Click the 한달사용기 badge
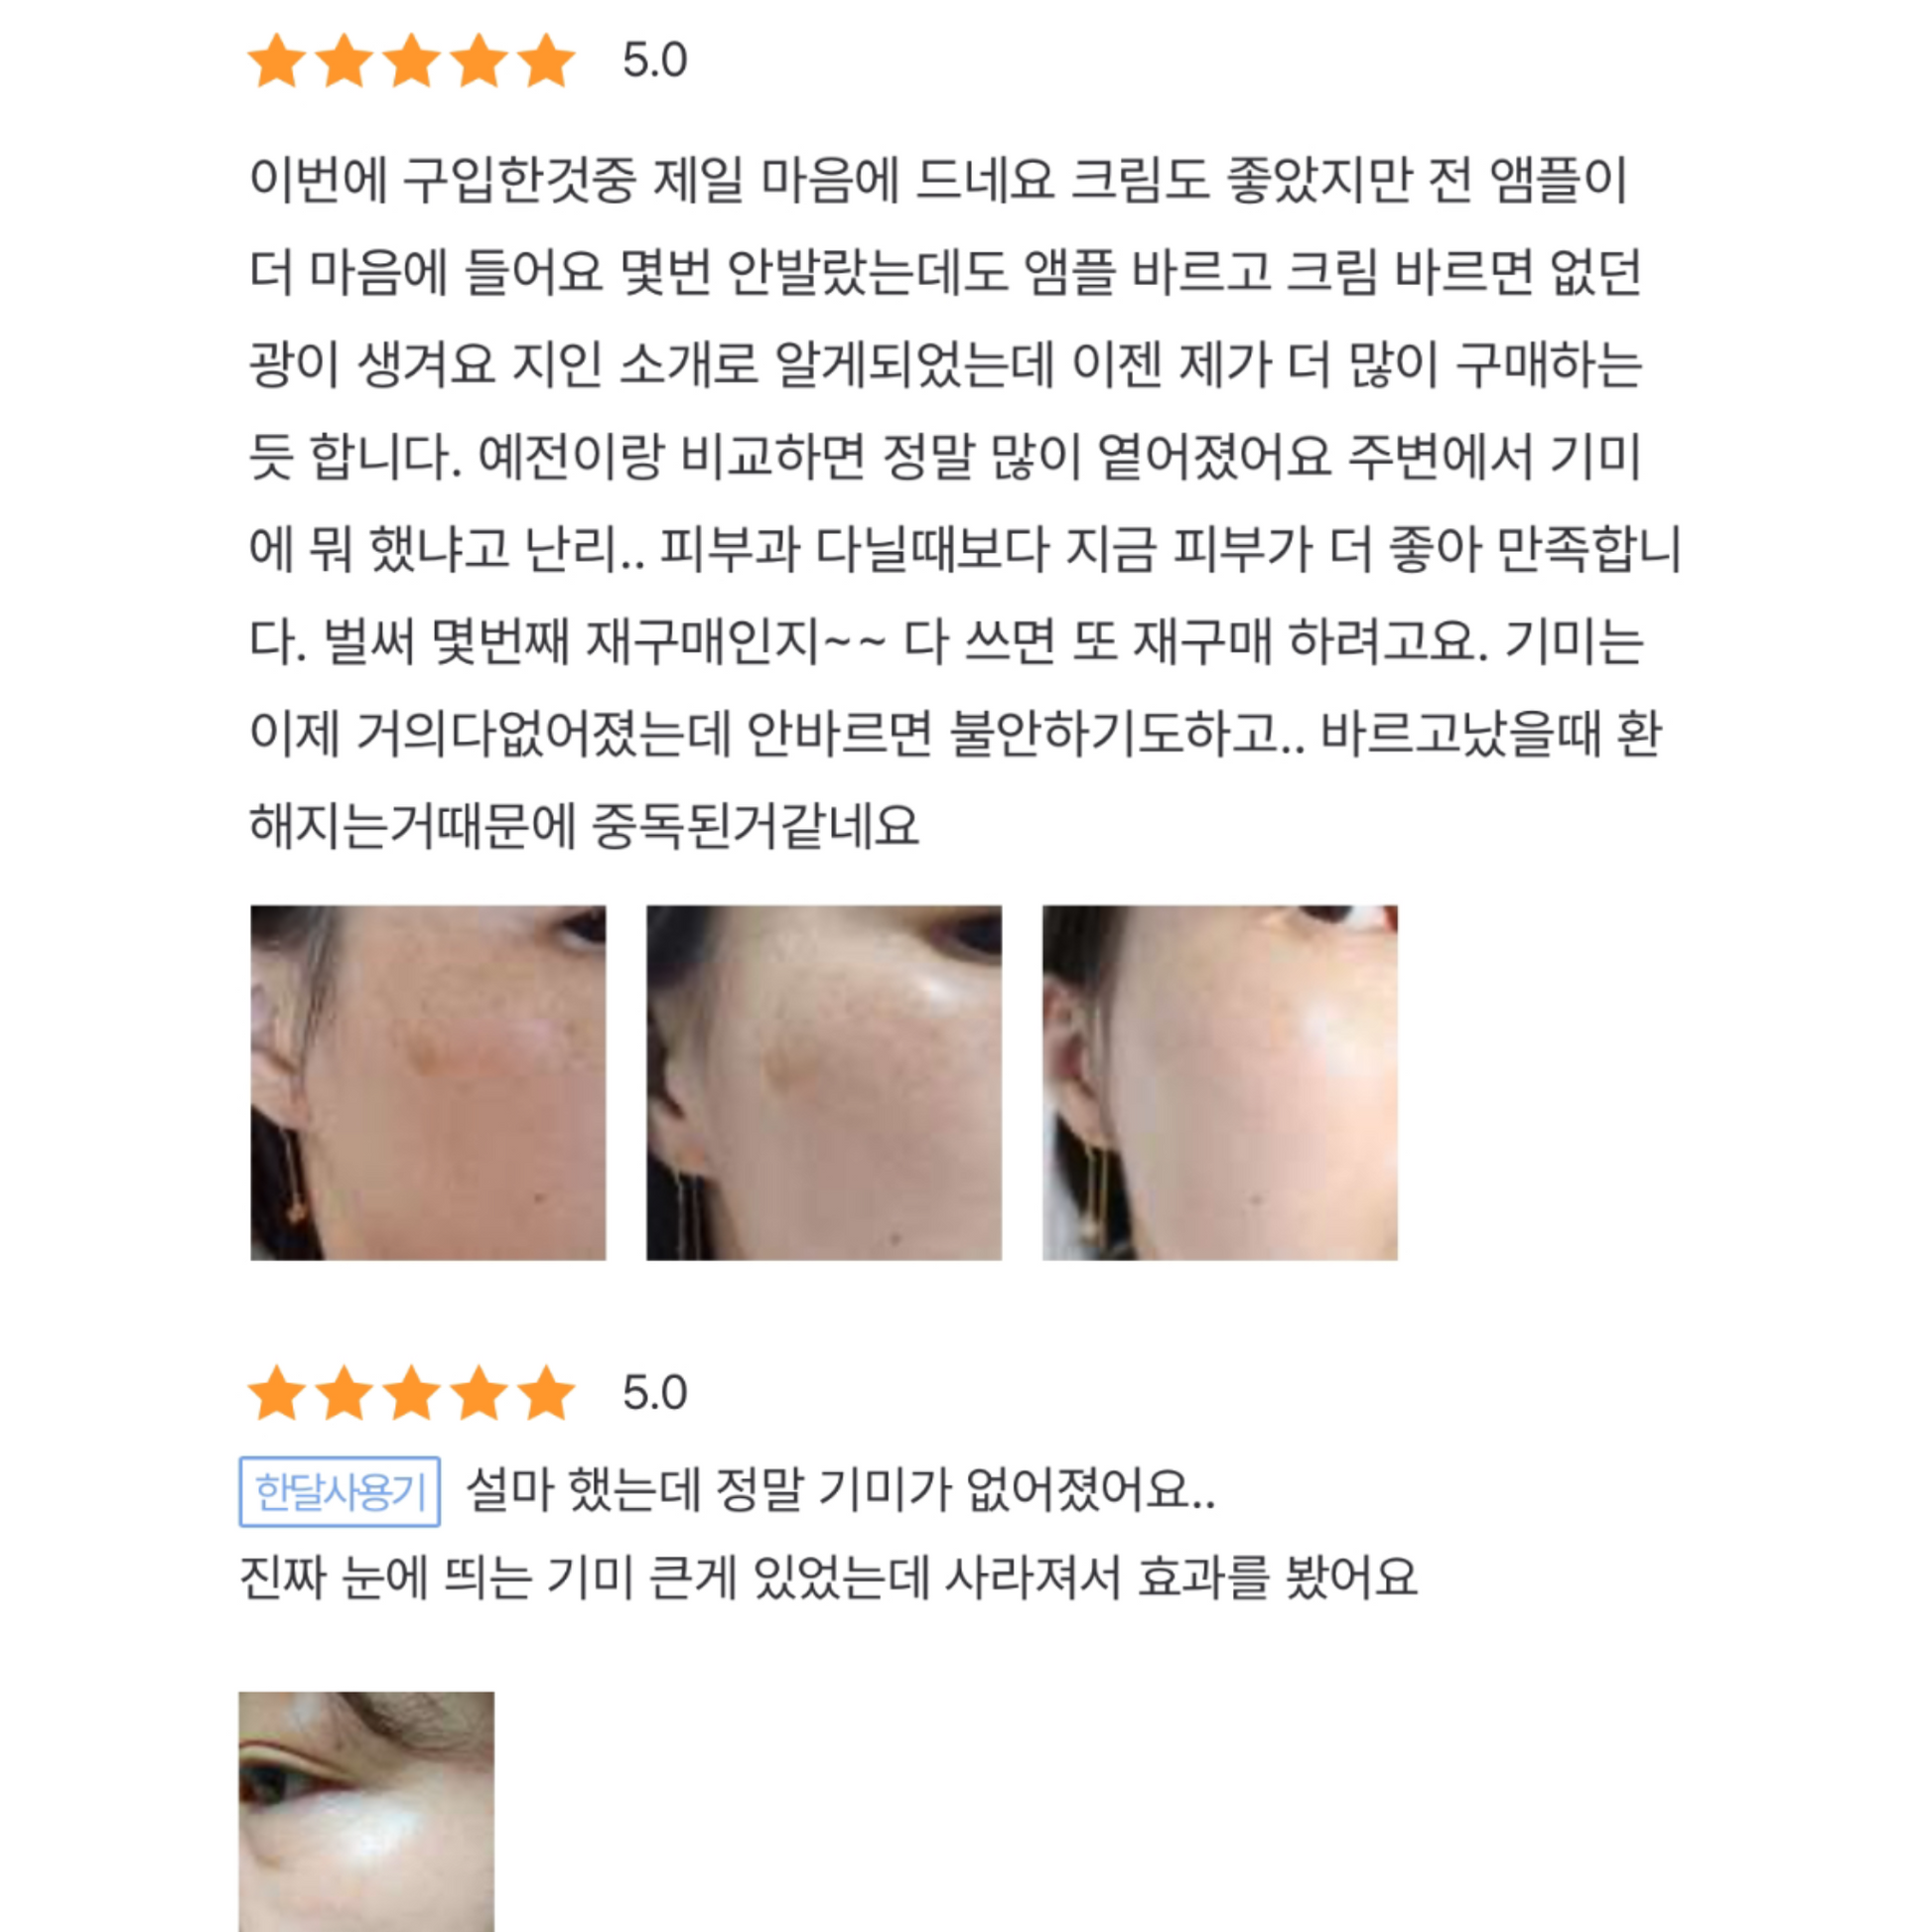The width and height of the screenshot is (1932, 1932). coord(340,1491)
